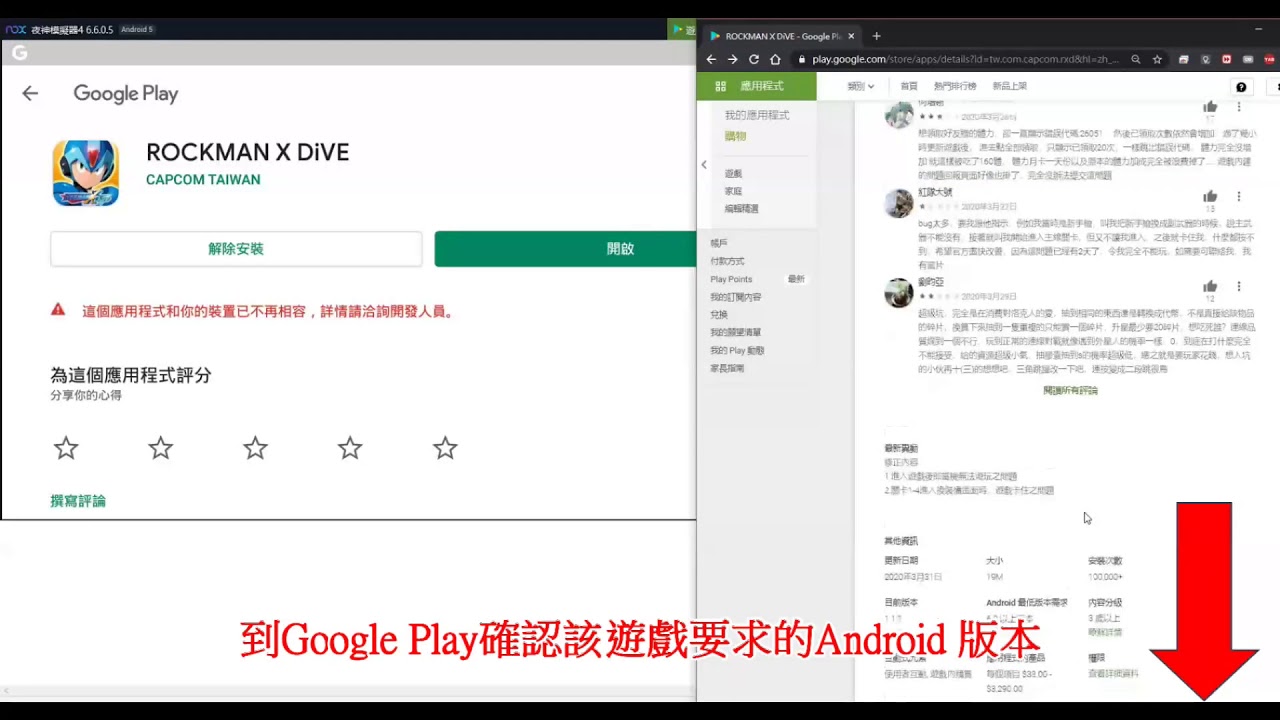Rate the app three stars
The image size is (1280, 720).
tap(255, 448)
